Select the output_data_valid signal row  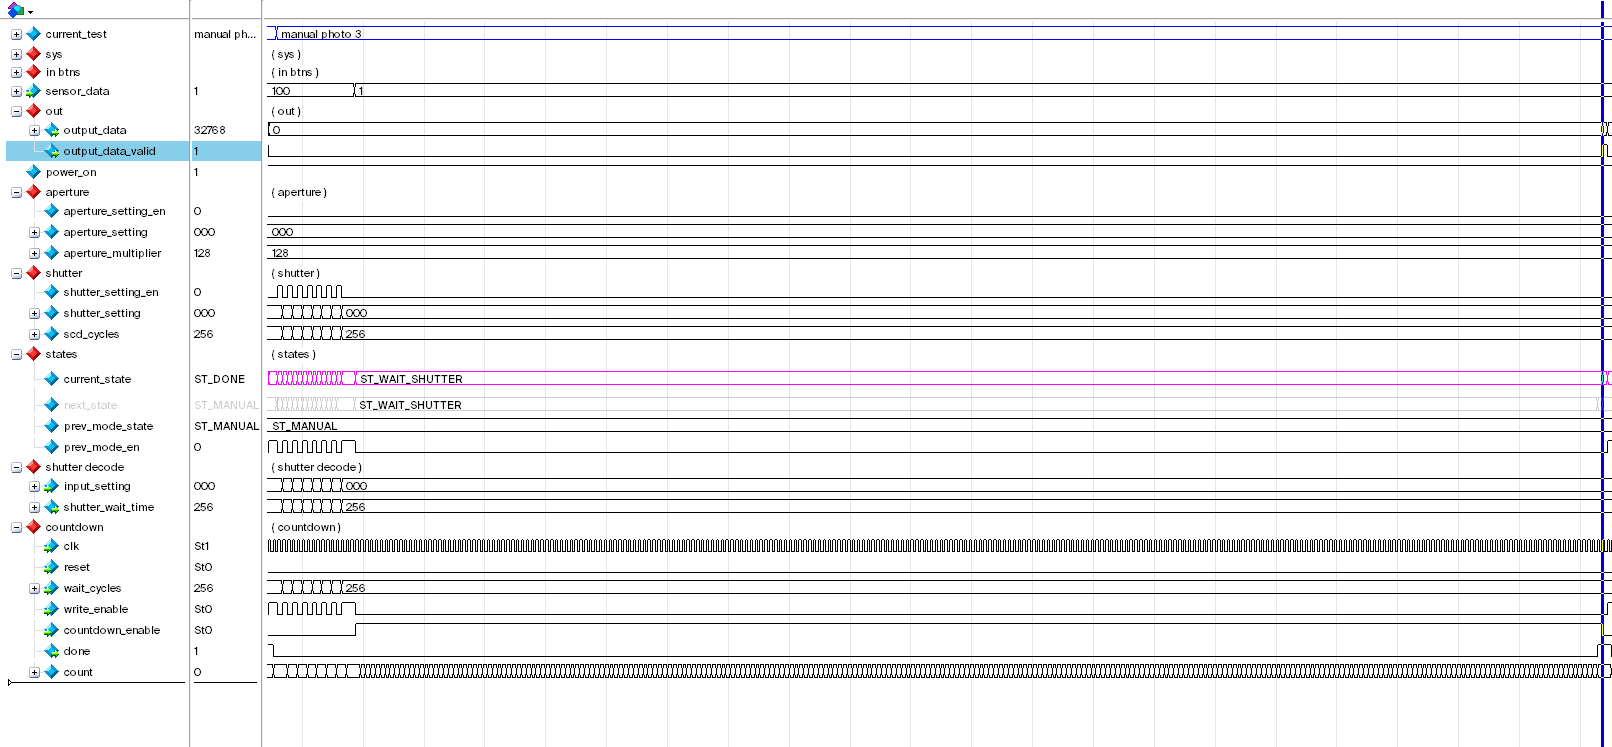[x=134, y=151]
